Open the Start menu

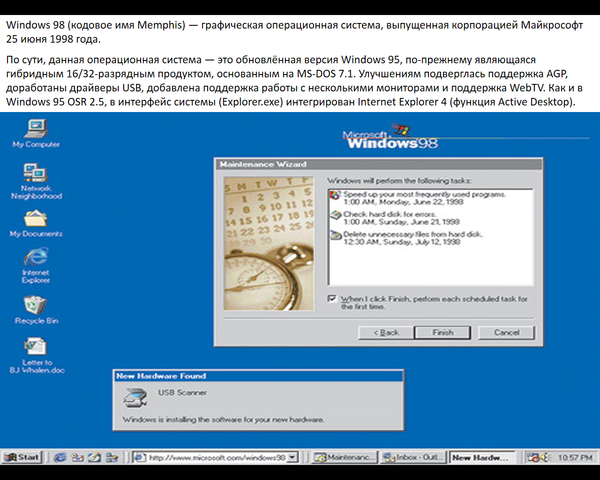pos(22,457)
